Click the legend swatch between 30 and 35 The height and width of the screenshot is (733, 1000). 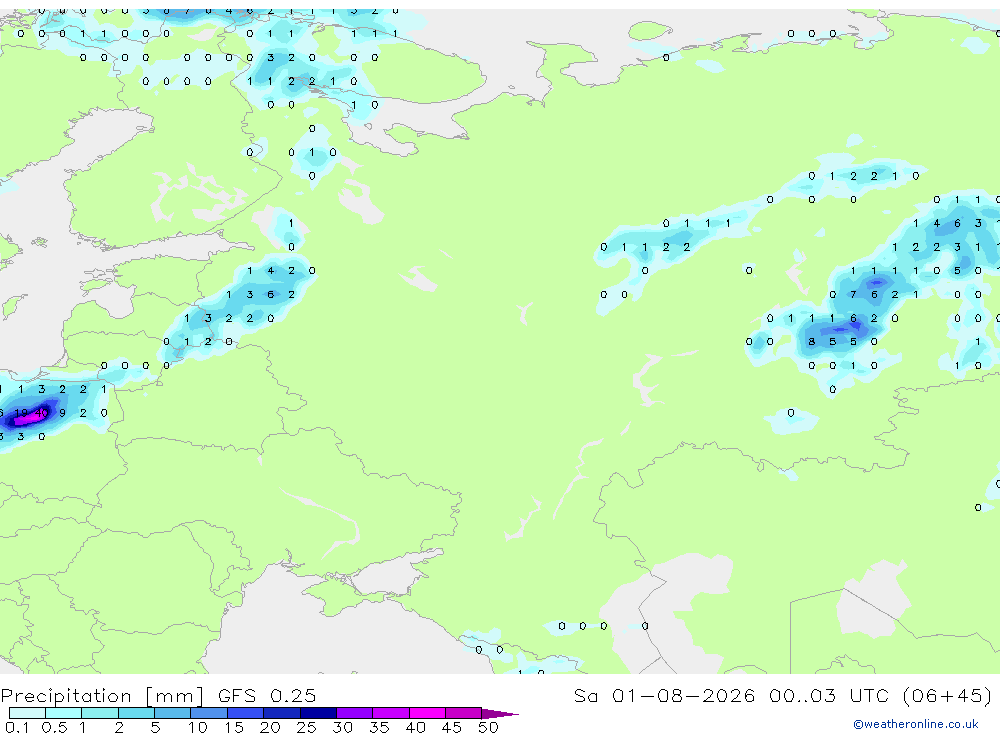[x=355, y=713]
